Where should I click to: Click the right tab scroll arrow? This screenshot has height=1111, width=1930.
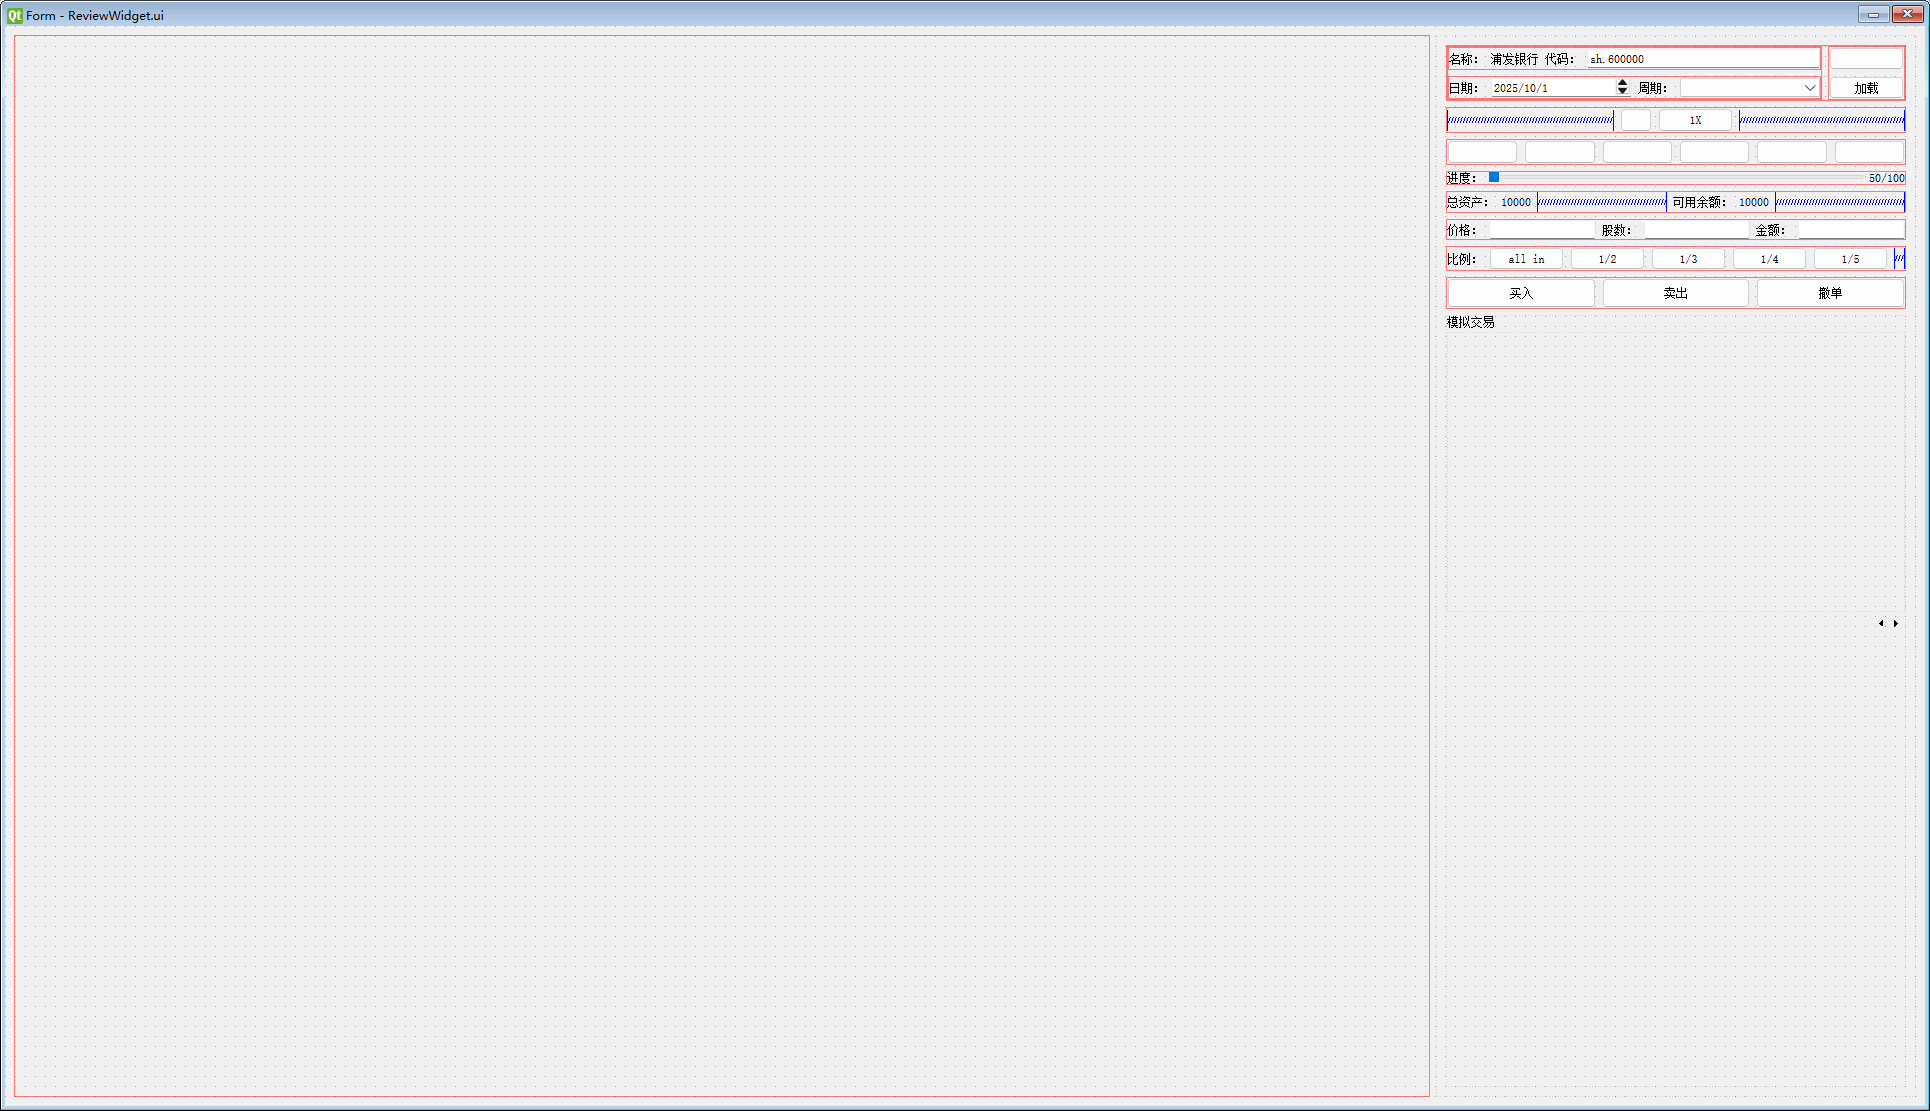(x=1896, y=623)
